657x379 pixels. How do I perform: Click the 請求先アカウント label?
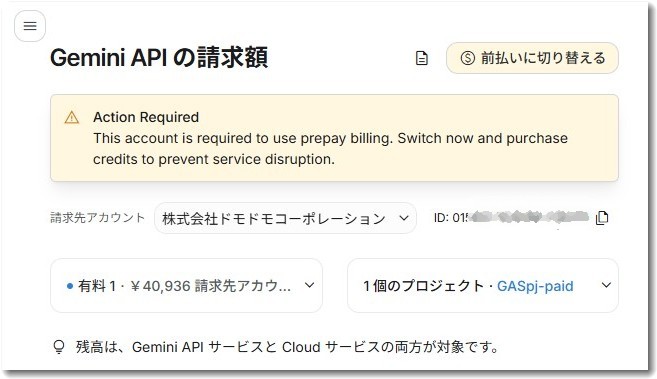click(x=98, y=218)
